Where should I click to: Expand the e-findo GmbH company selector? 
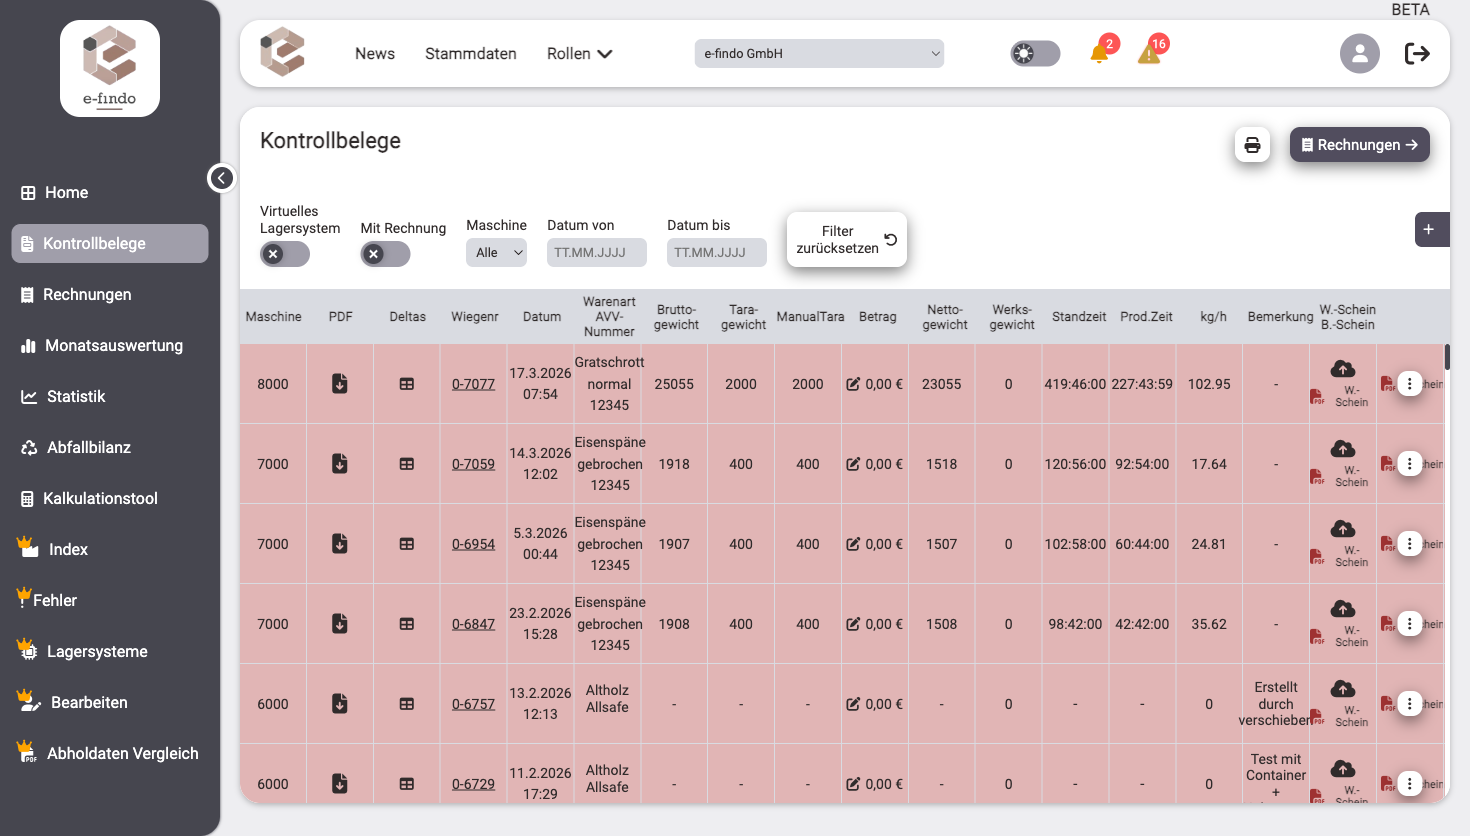click(819, 54)
